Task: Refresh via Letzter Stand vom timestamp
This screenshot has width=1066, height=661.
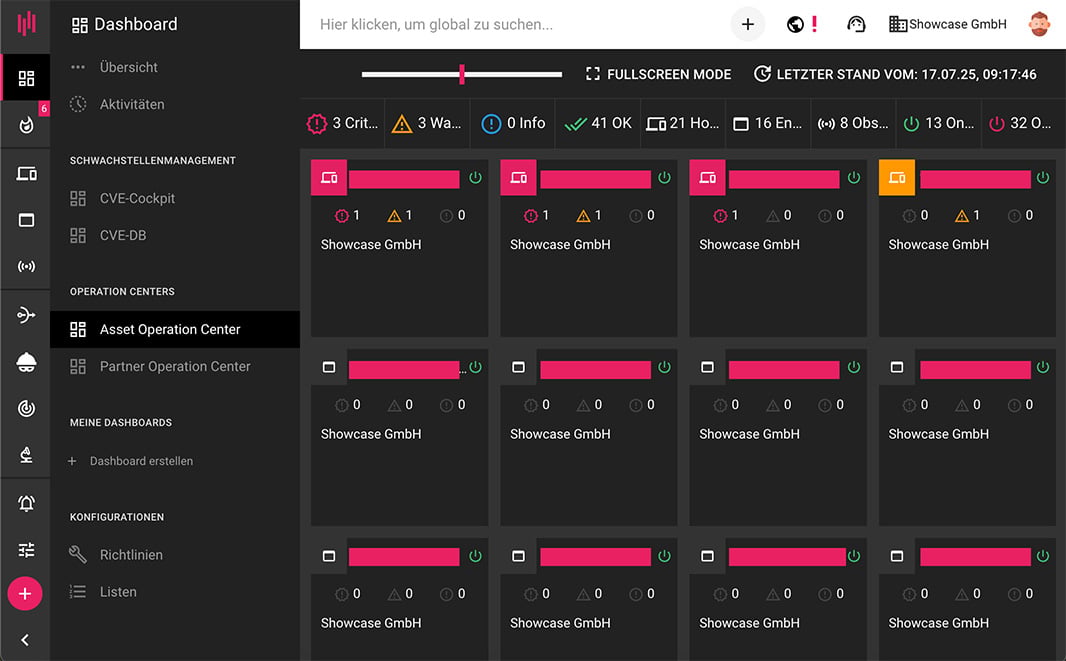Action: [895, 74]
